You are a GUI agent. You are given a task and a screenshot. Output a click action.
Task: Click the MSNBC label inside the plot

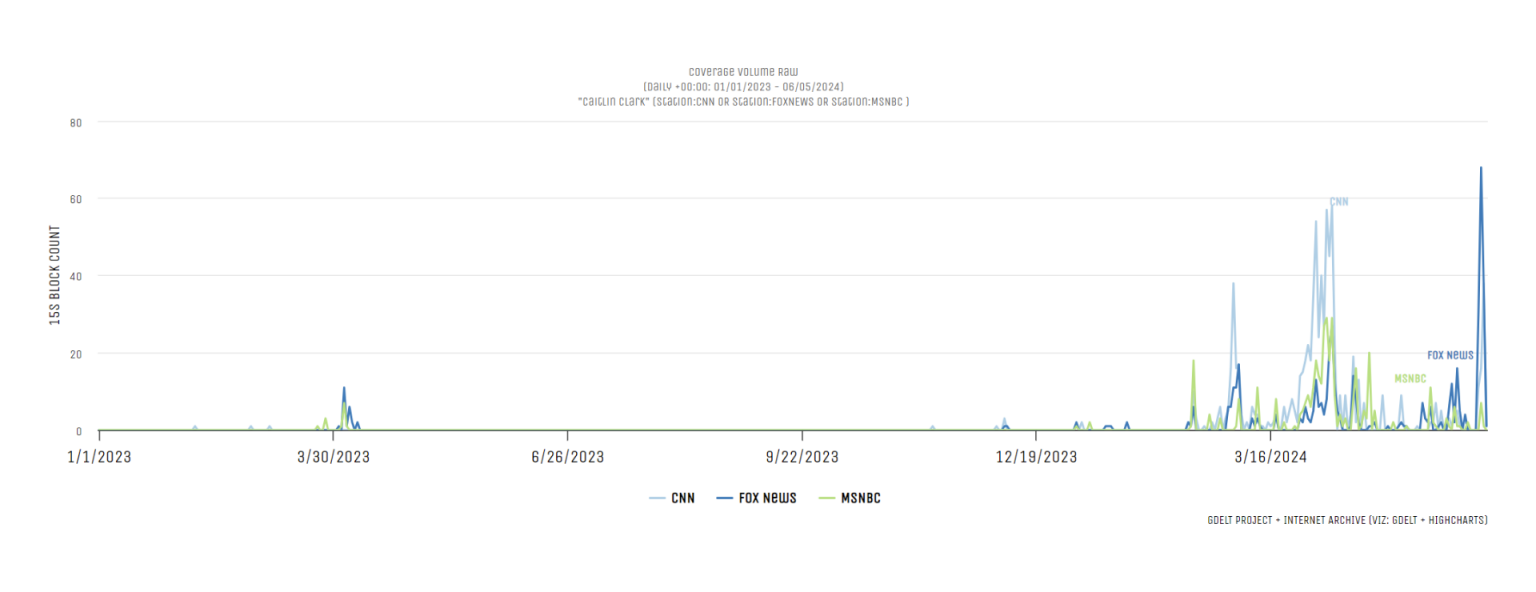[1410, 379]
